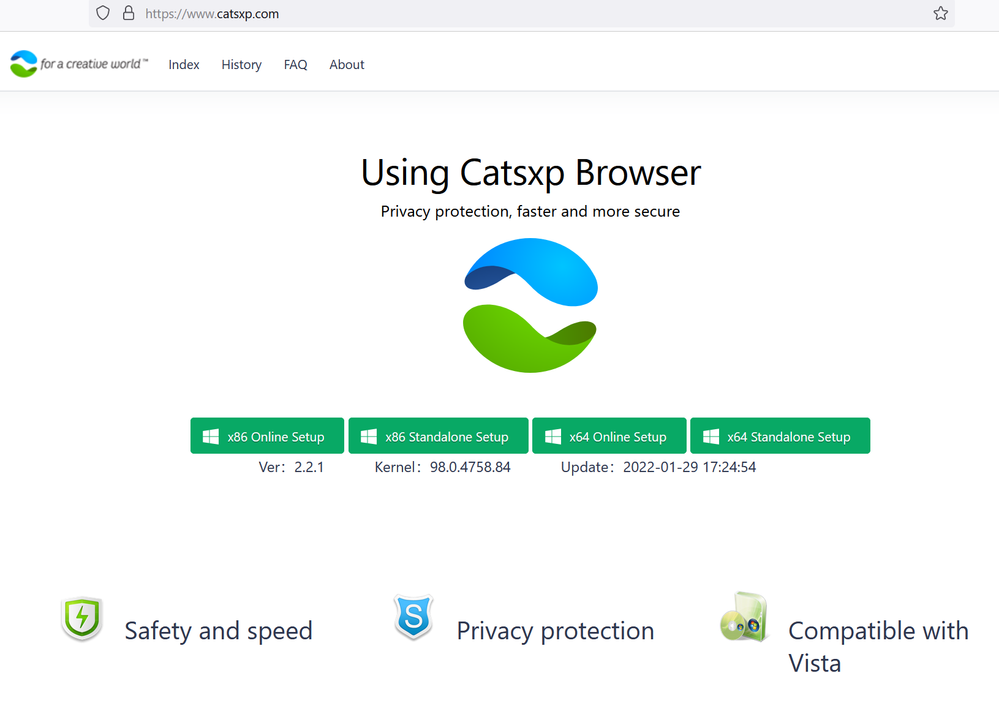Image resolution: width=999 pixels, height=712 pixels.
Task: Download the x86 Standalone Setup
Action: 438,436
